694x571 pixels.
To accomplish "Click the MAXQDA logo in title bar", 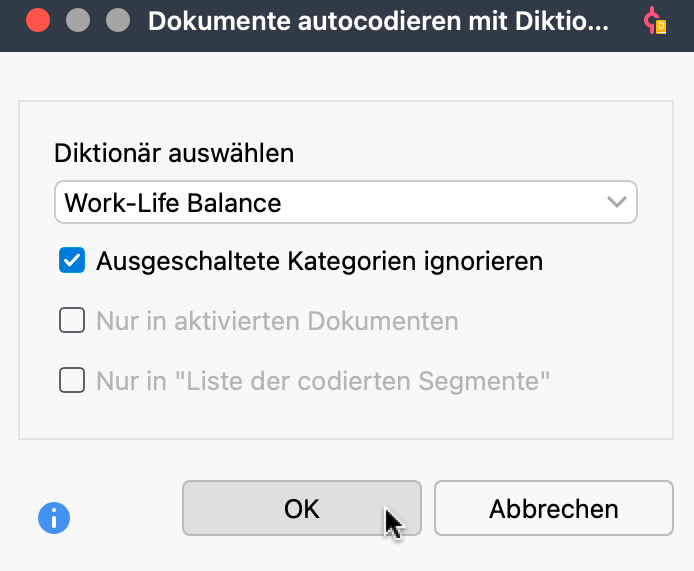I will (x=655, y=21).
